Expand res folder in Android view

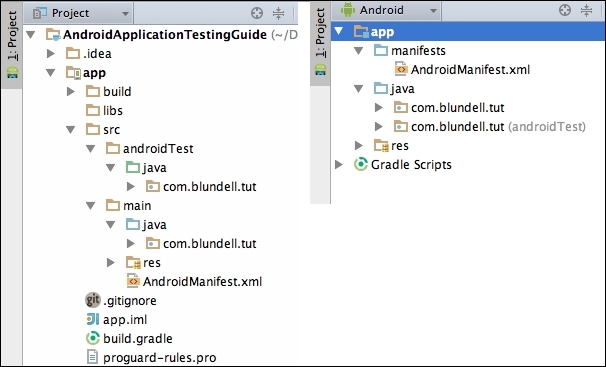[359, 146]
